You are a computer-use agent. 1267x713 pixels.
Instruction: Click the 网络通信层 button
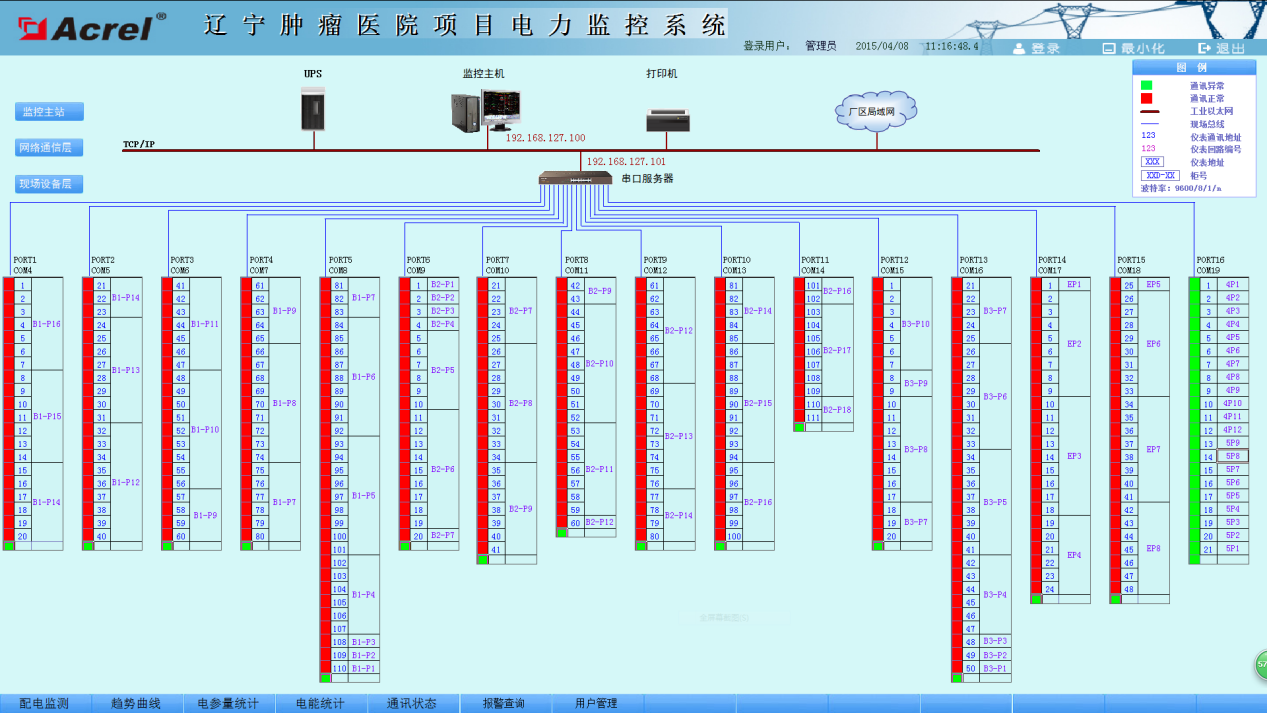49,148
